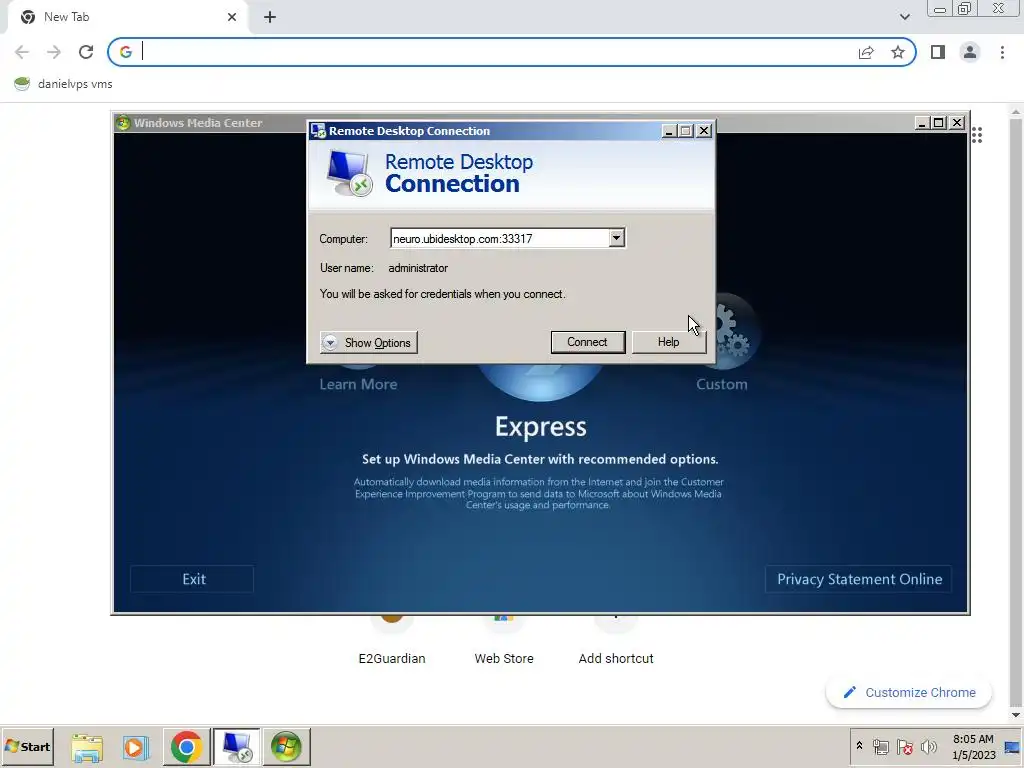Toggle Chrome side panel
1024x768 pixels.
pos(938,52)
